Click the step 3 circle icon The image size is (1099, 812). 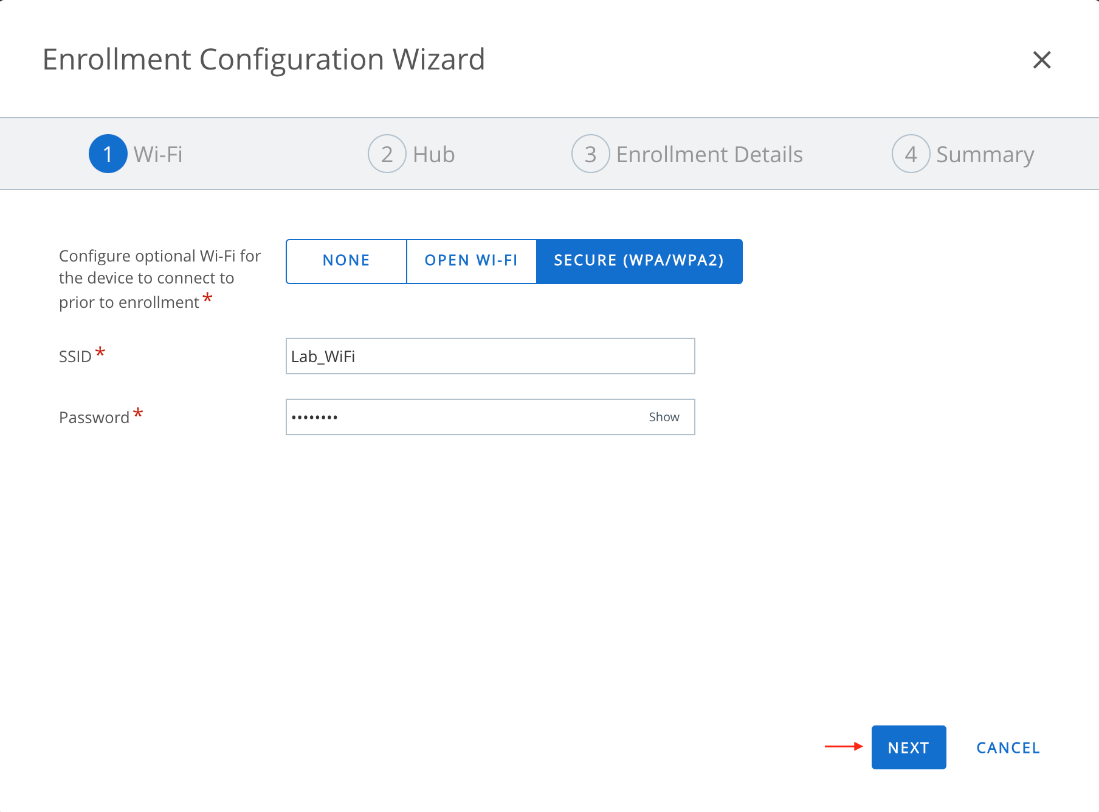coord(590,154)
